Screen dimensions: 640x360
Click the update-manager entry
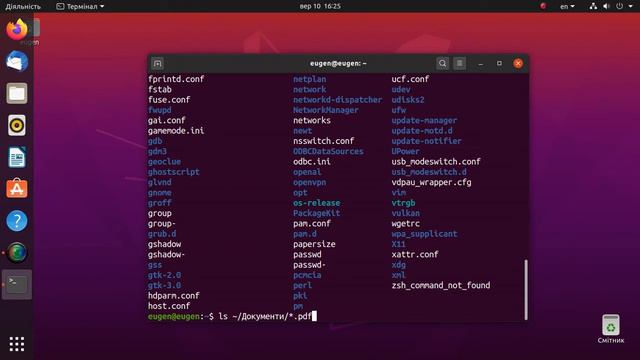click(x=424, y=120)
